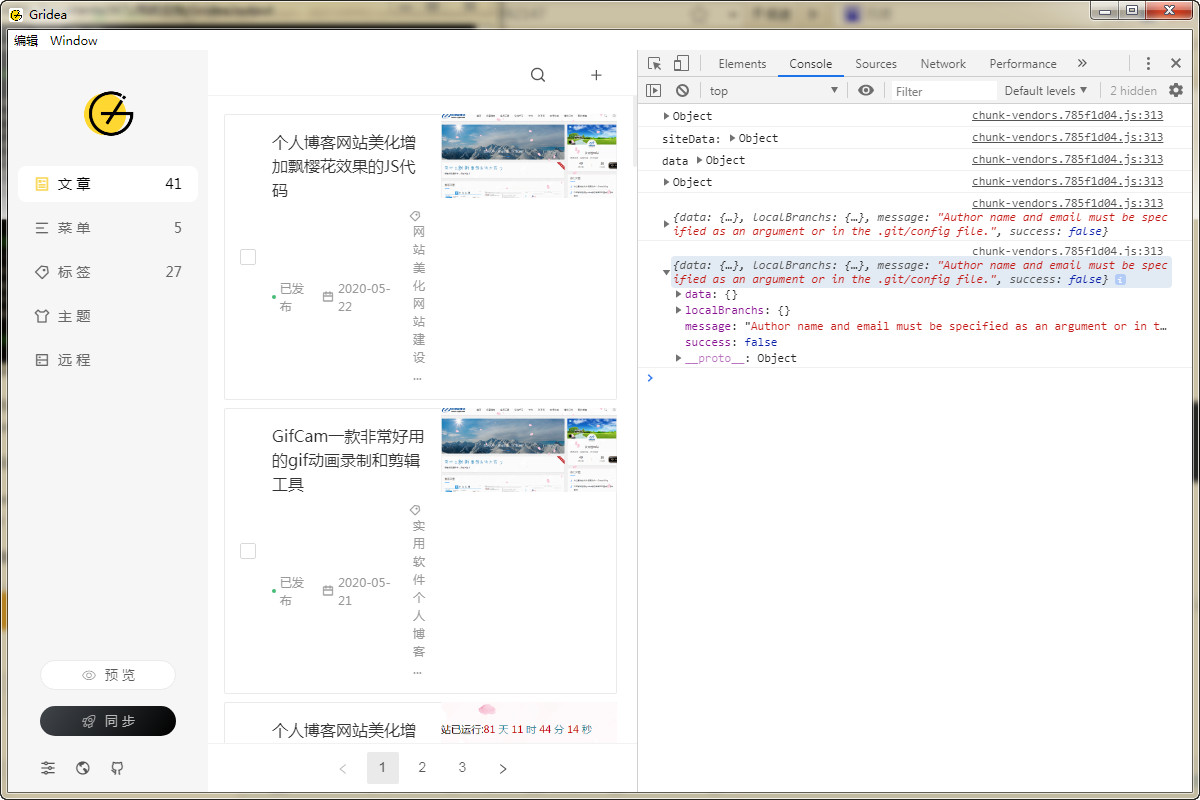Image resolution: width=1200 pixels, height=800 pixels.
Task: Click the search magnifier icon above articles
Action: pyautogui.click(x=538, y=75)
